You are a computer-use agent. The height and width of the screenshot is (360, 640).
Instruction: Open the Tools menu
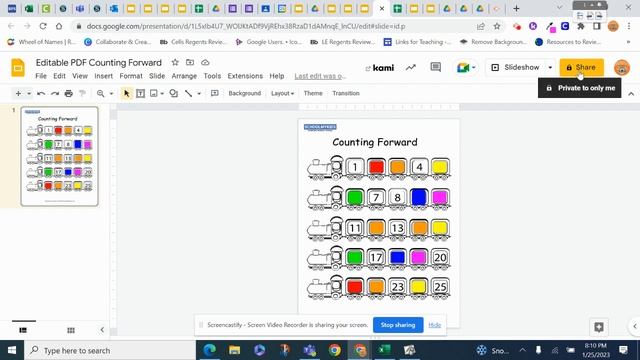pyautogui.click(x=212, y=76)
